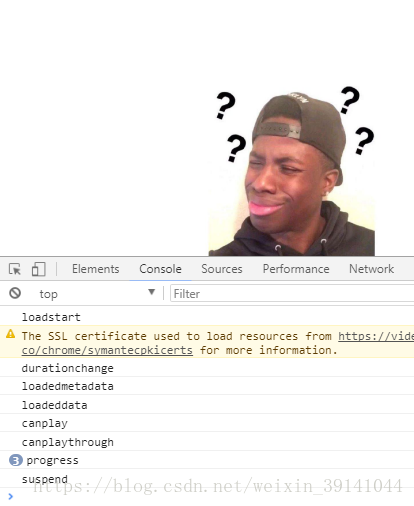Switch to the Network tab
414x506 pixels.
click(x=372, y=269)
